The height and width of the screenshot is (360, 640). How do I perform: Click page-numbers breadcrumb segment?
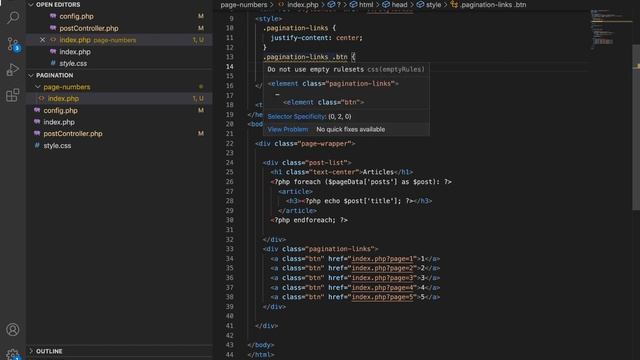244,5
